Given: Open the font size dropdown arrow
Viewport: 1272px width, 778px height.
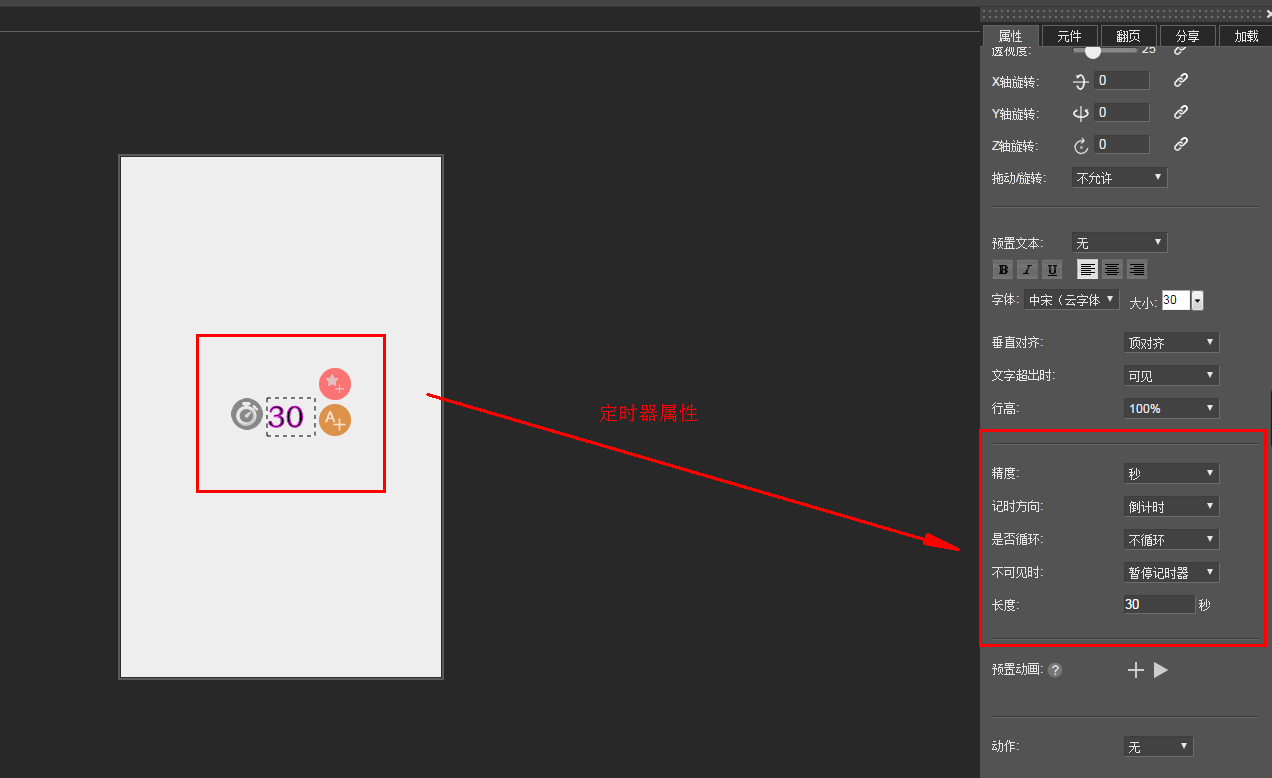Looking at the screenshot, I should pos(1197,300).
